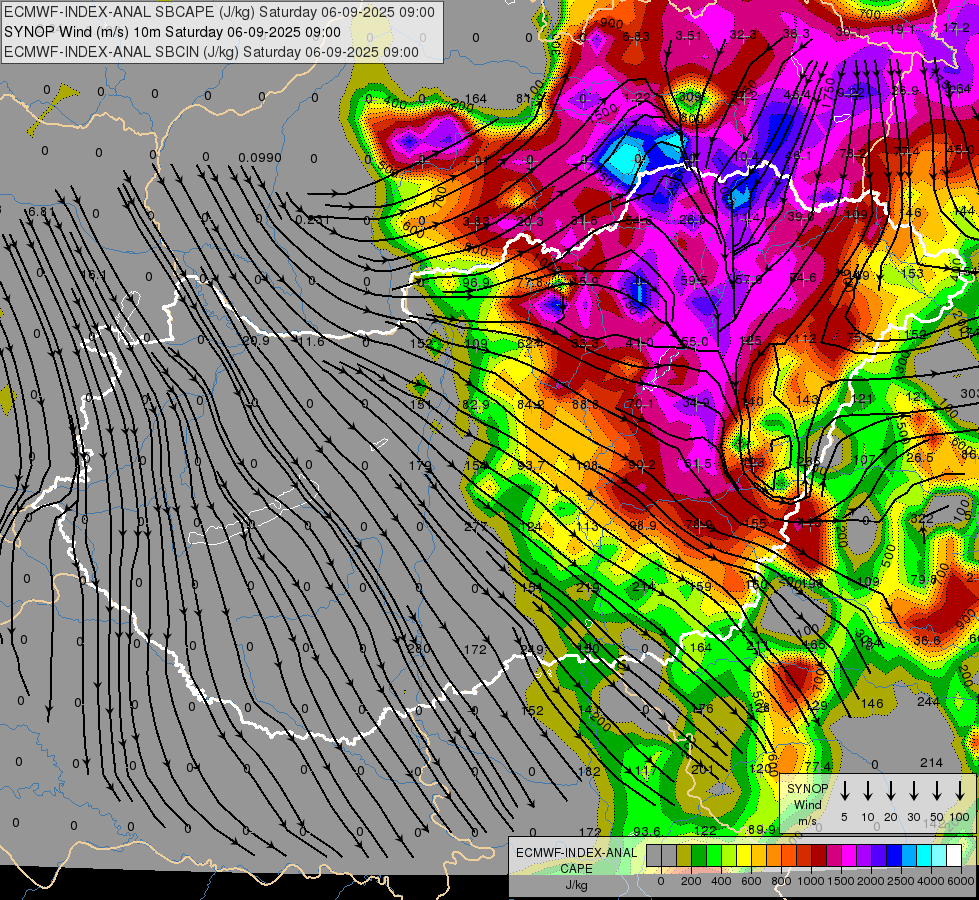Image resolution: width=979 pixels, height=900 pixels.
Task: Click the map value '122'
Action: click(705, 830)
